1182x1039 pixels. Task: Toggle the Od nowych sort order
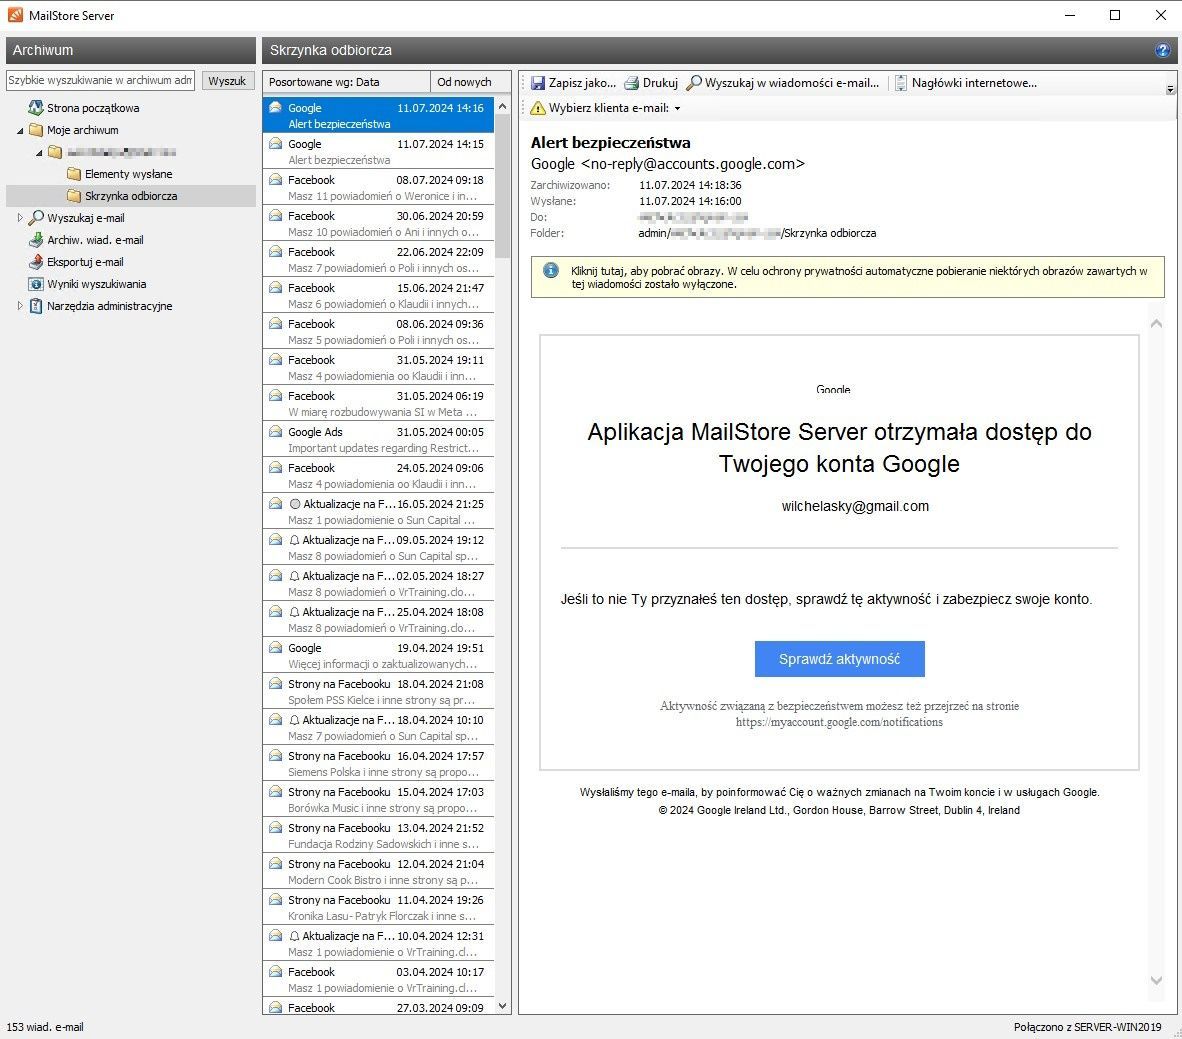point(470,81)
